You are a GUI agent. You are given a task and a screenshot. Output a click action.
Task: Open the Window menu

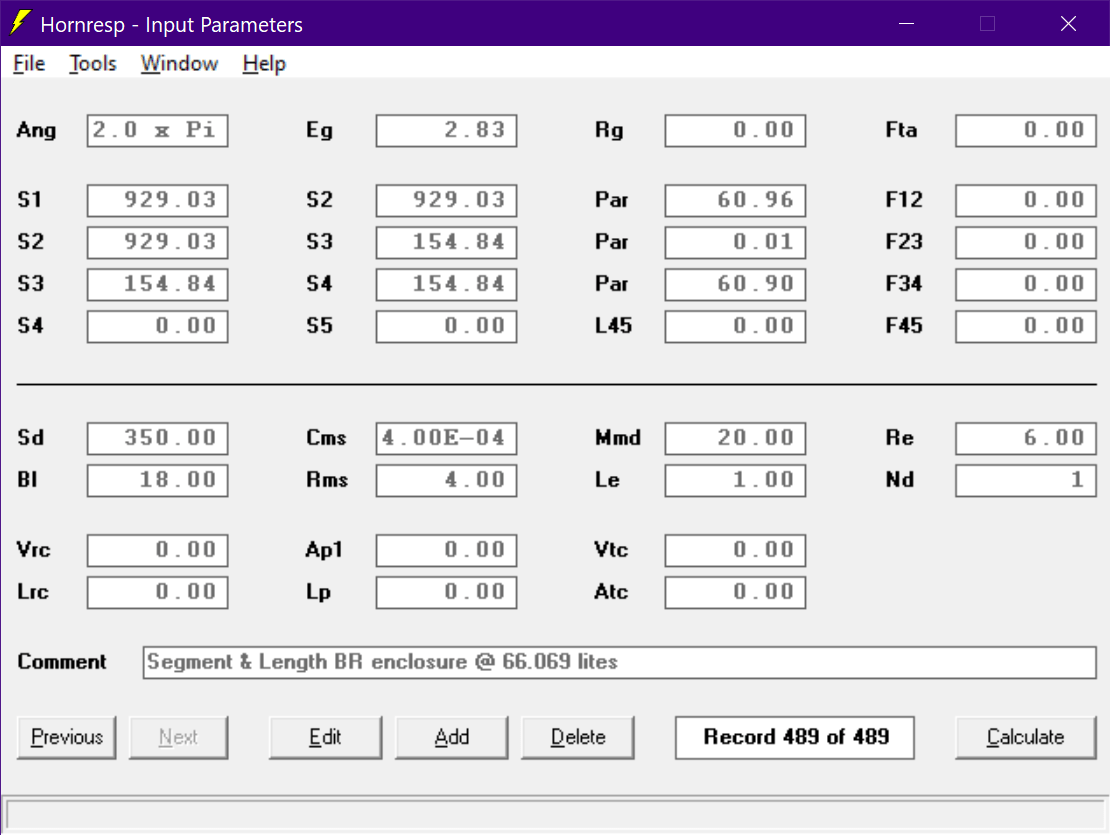click(179, 64)
